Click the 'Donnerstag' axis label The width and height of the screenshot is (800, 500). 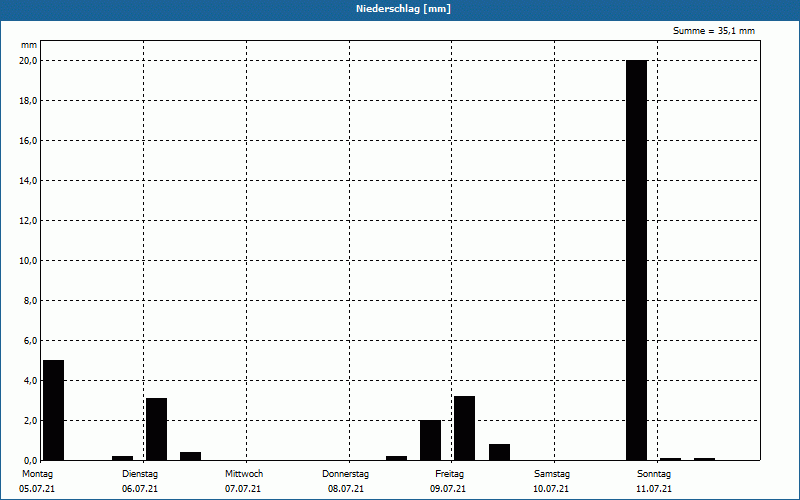pyautogui.click(x=345, y=474)
